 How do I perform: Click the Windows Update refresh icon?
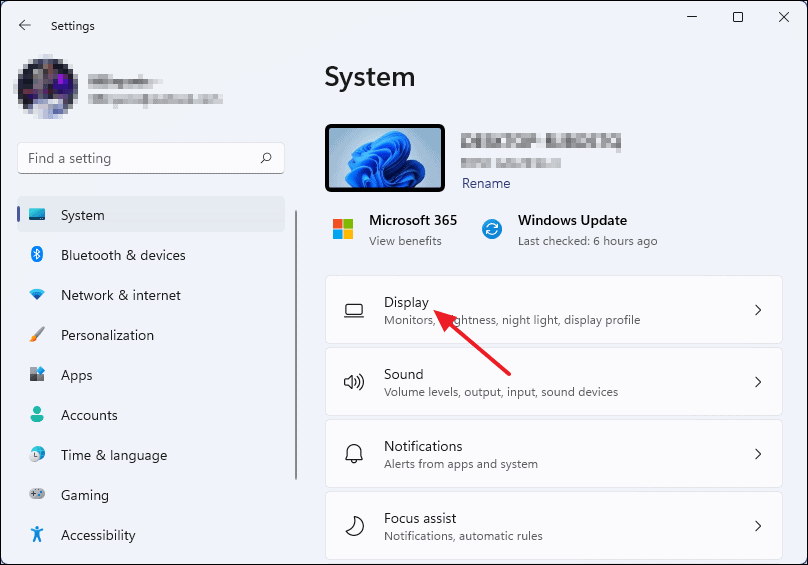coord(492,229)
